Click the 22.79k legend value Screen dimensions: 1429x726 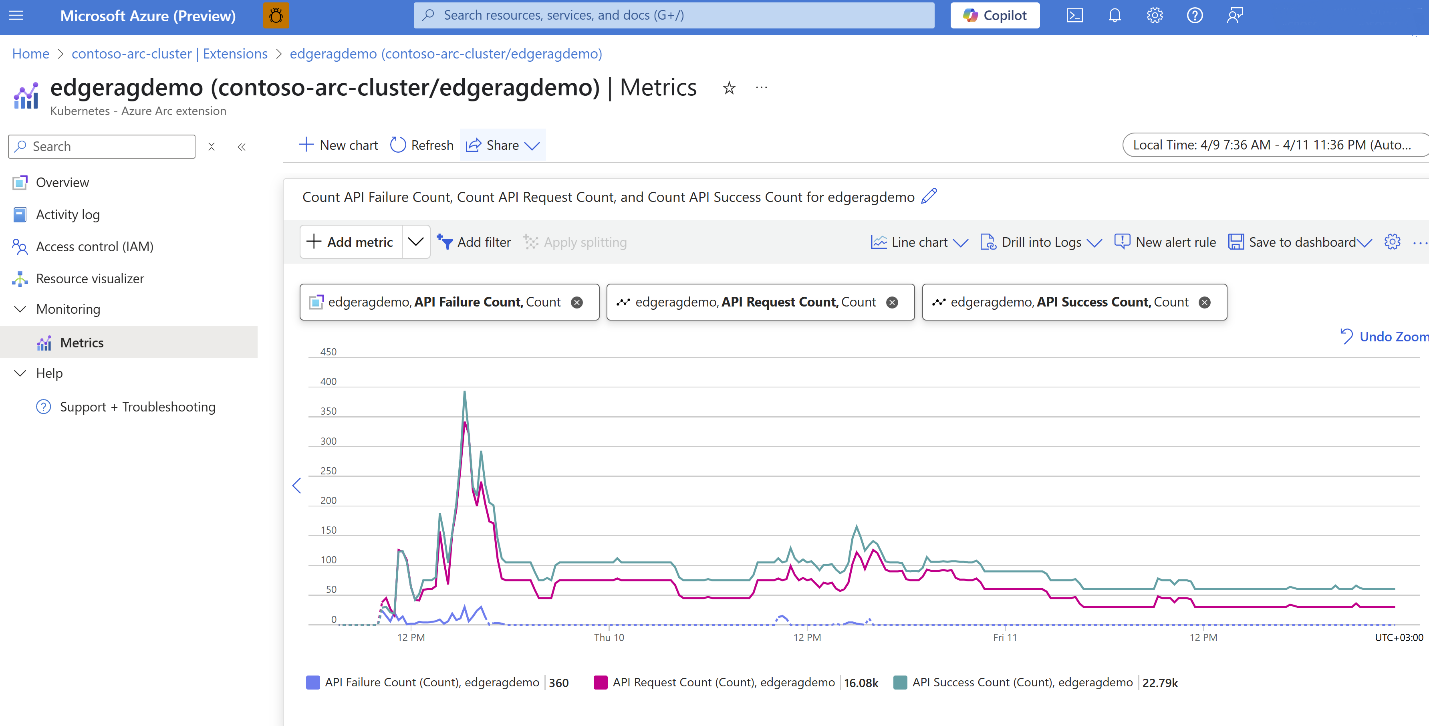coord(1161,683)
